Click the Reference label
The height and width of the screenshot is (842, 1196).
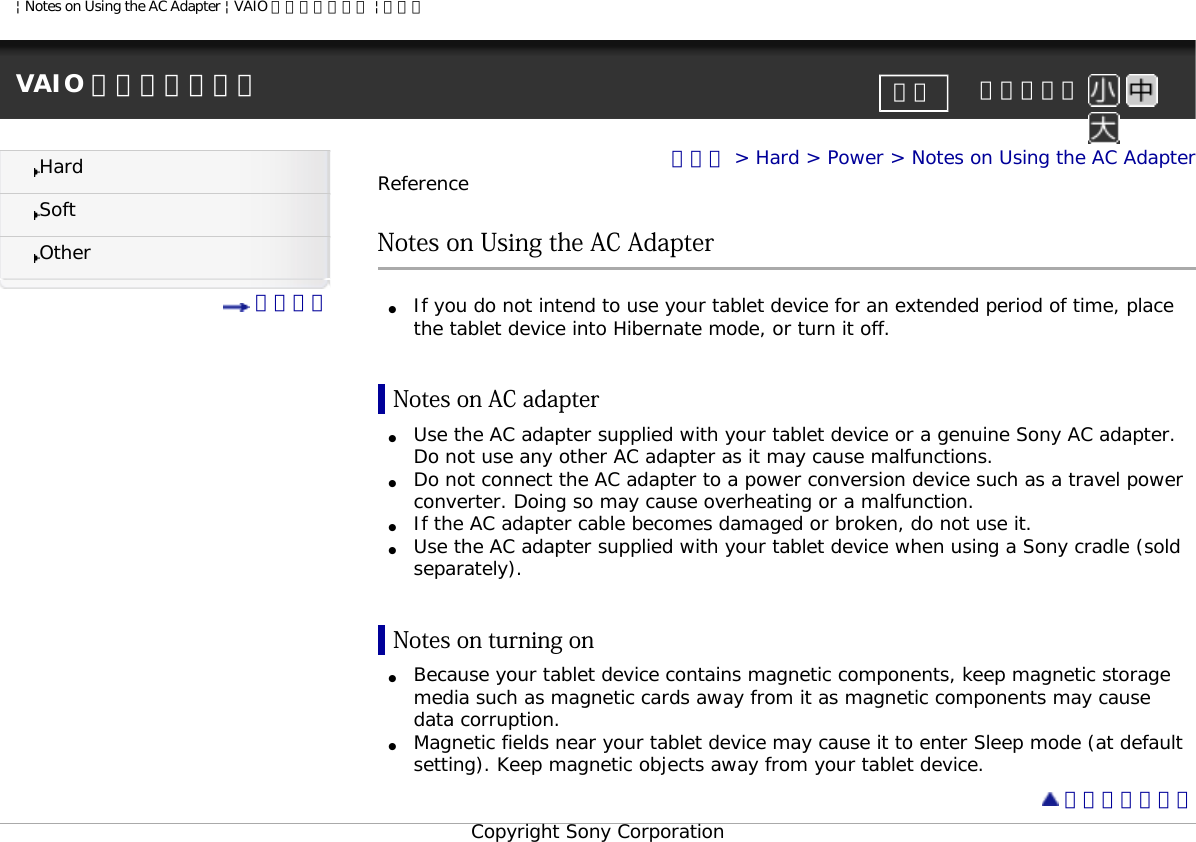[423, 184]
